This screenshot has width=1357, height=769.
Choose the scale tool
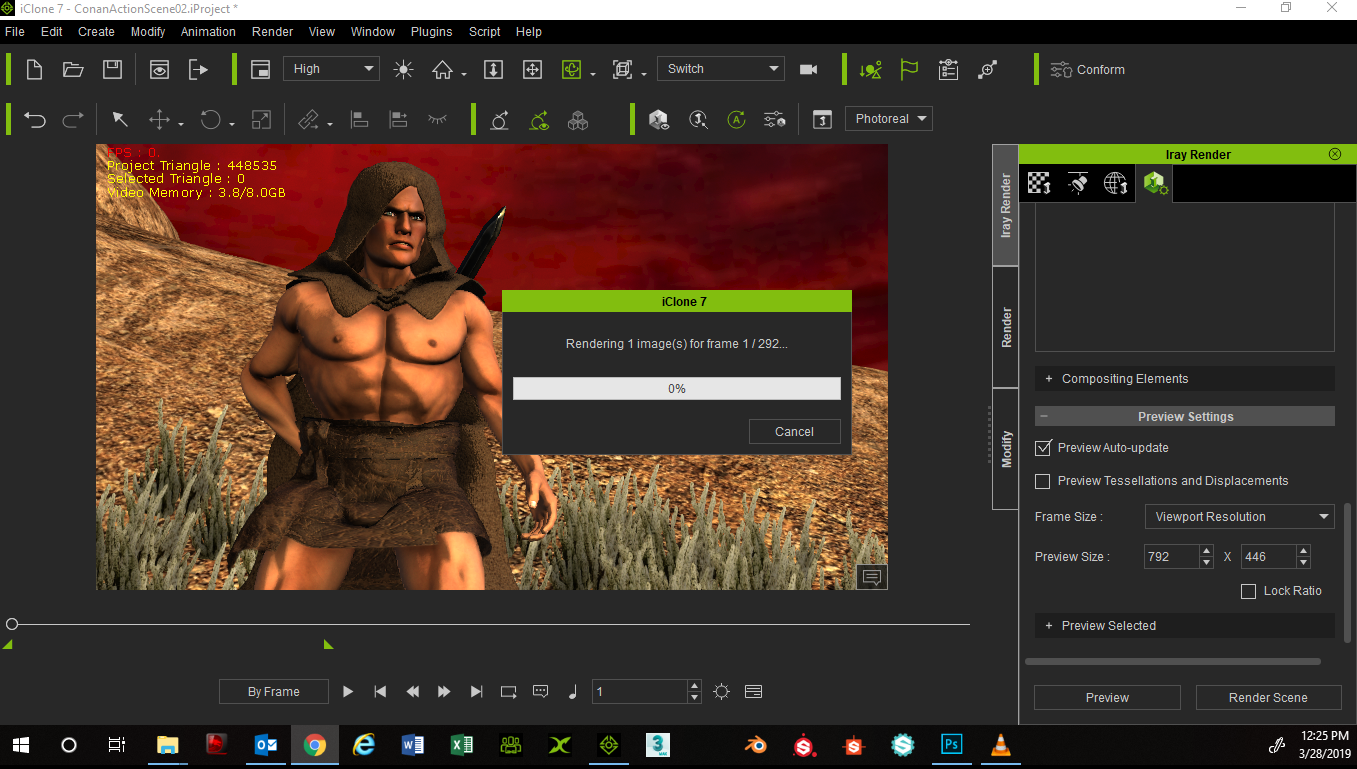[x=261, y=120]
